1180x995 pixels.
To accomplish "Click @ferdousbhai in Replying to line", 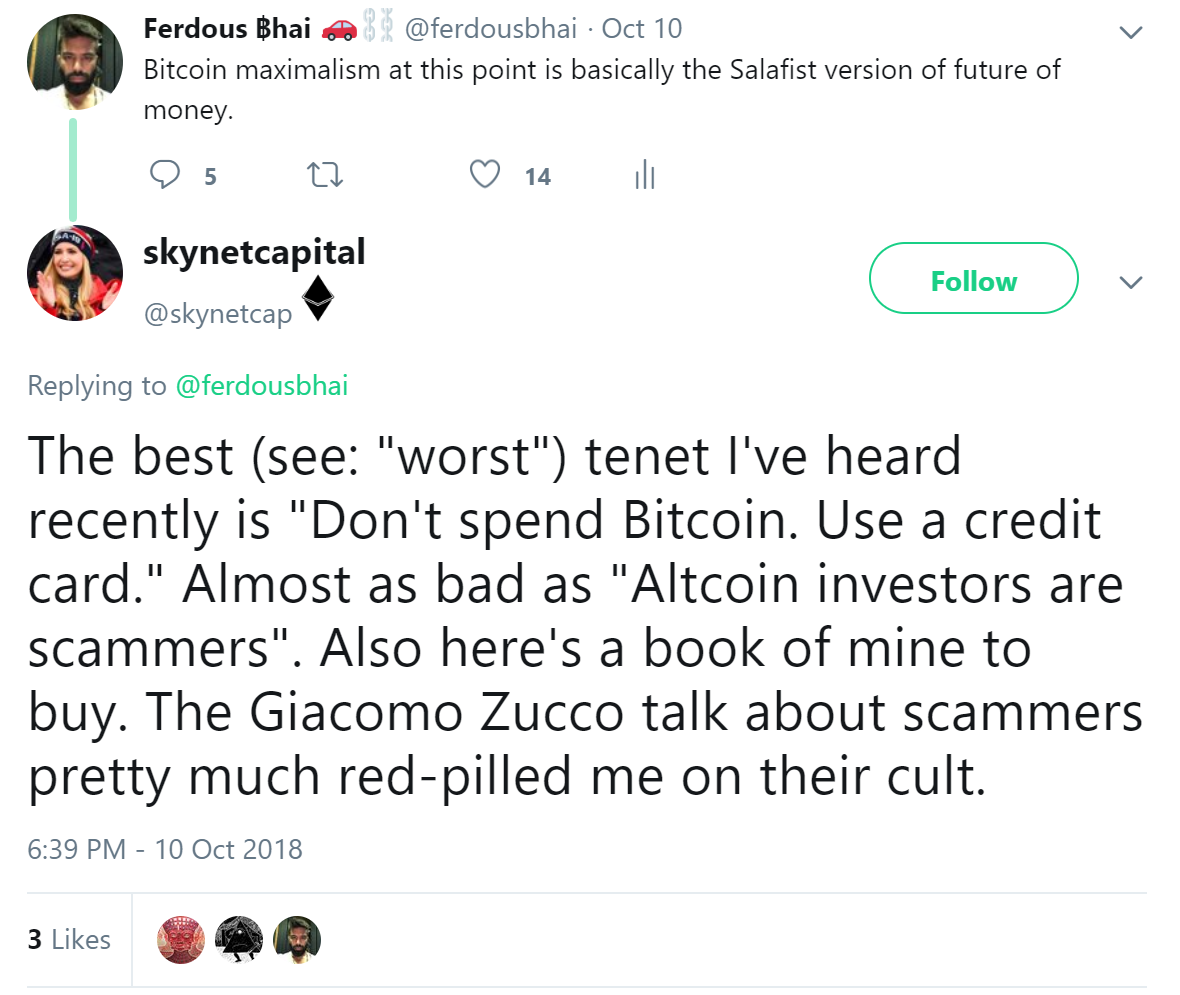I will click(262, 386).
